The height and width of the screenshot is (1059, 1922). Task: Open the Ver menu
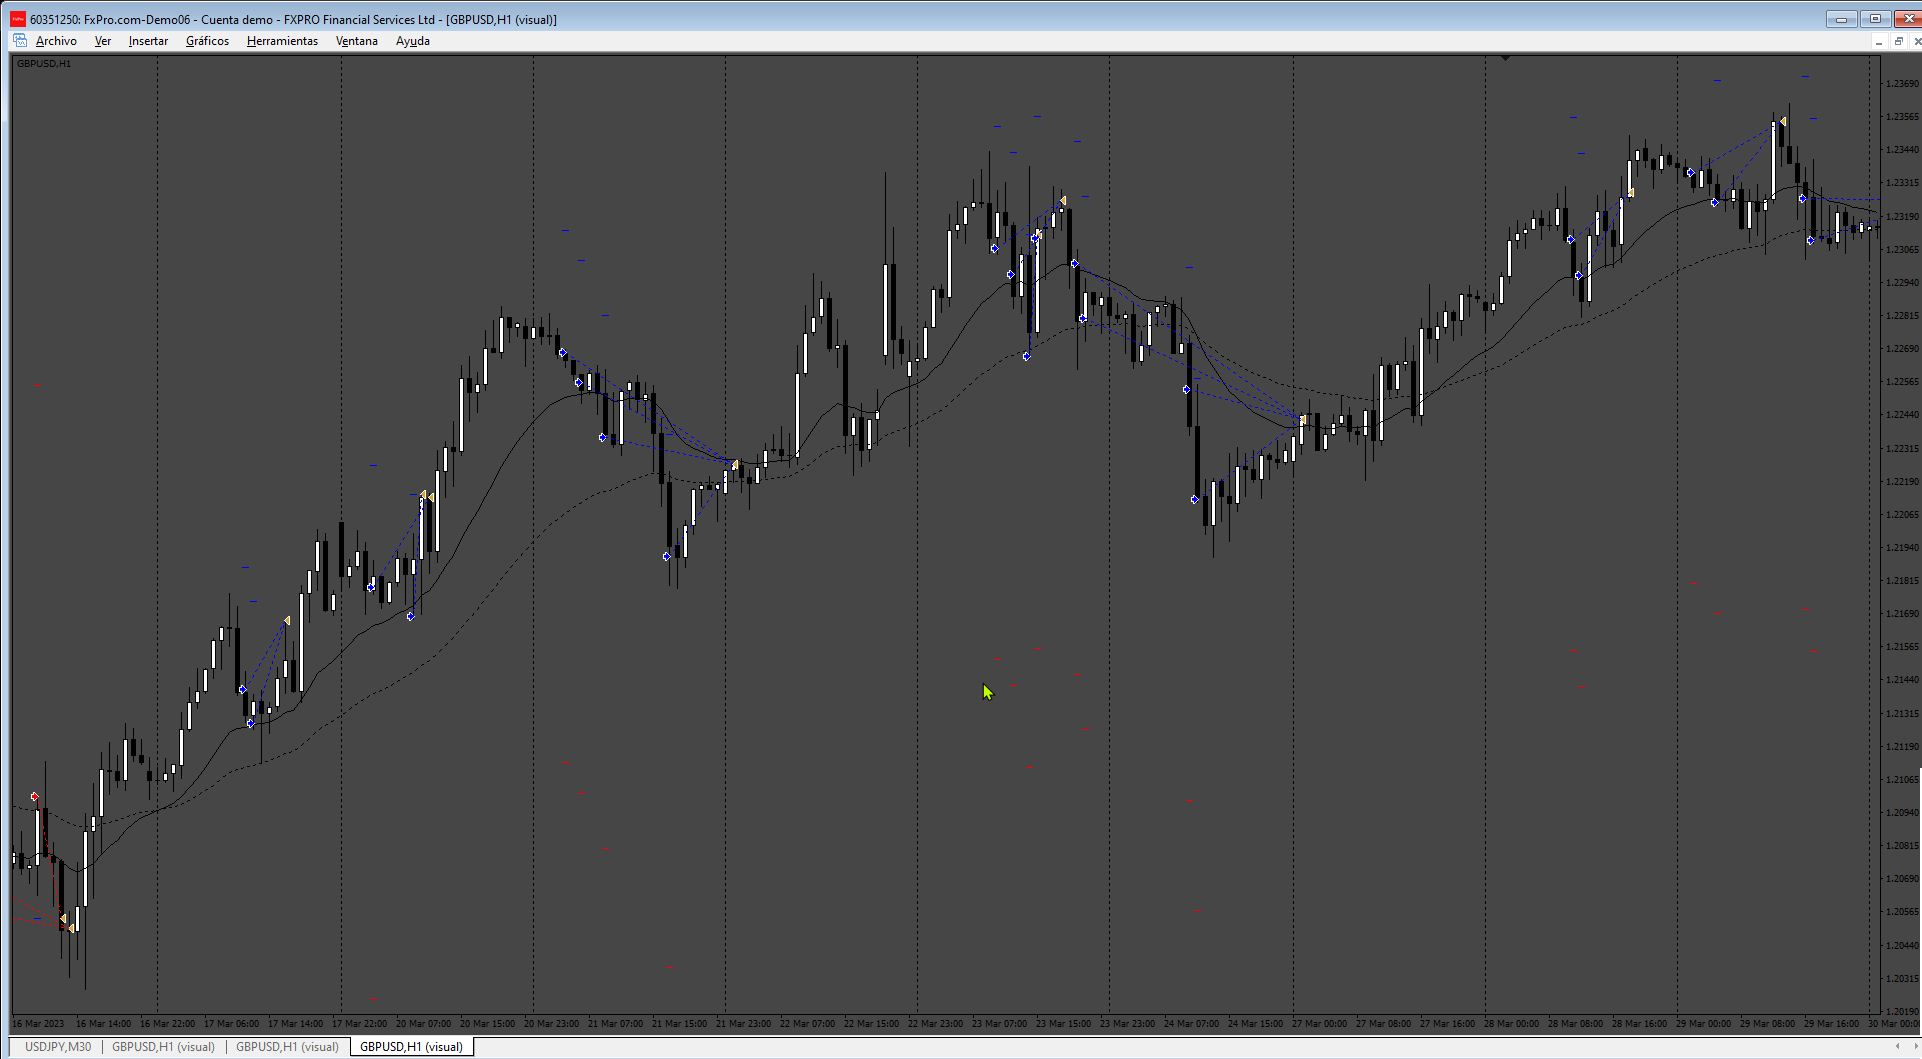point(103,41)
